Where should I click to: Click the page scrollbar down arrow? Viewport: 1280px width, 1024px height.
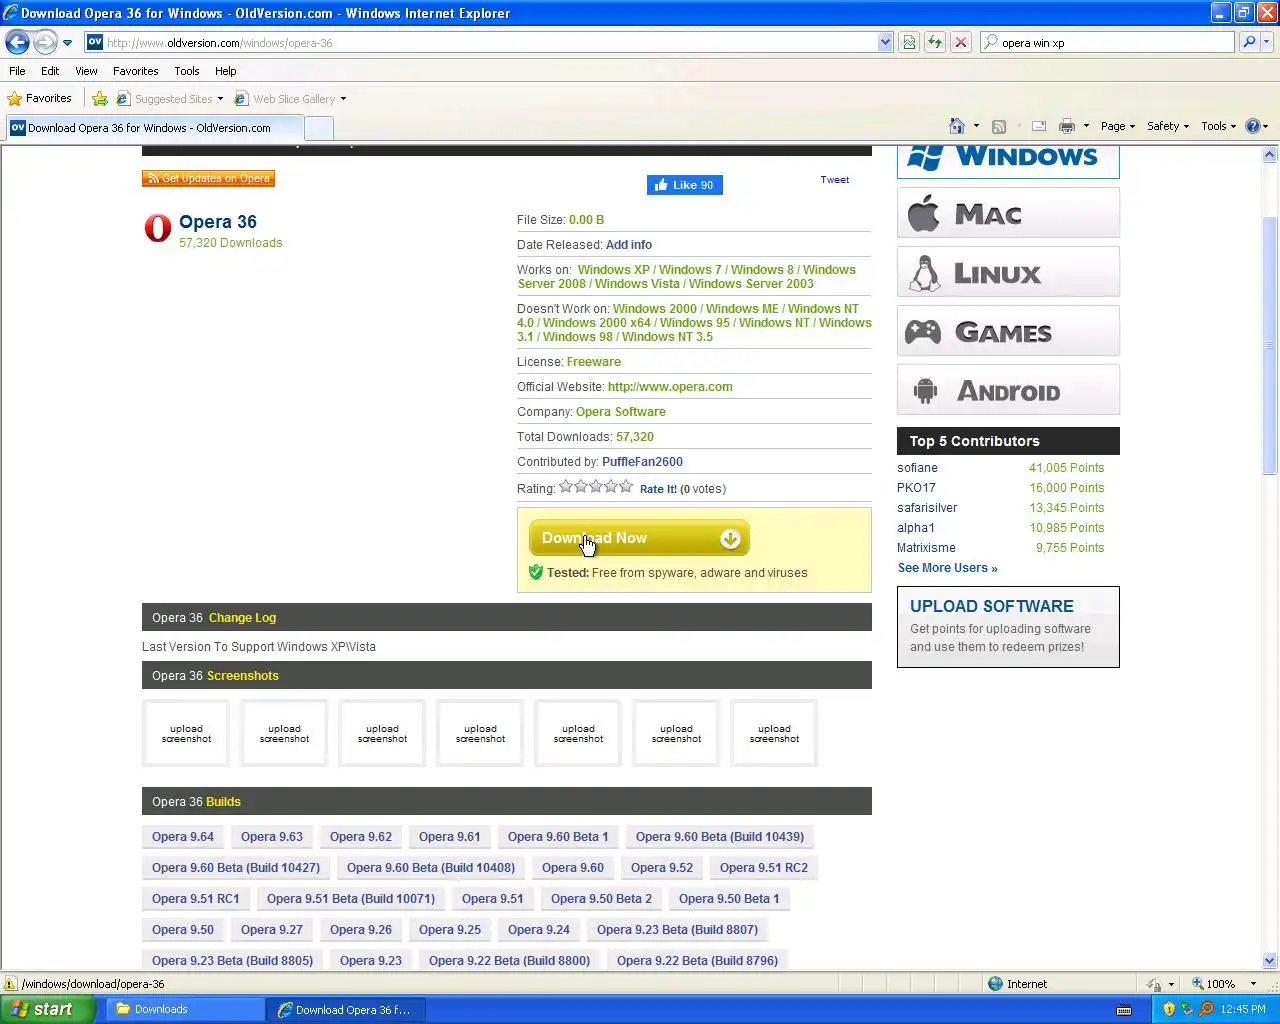pos(1270,960)
